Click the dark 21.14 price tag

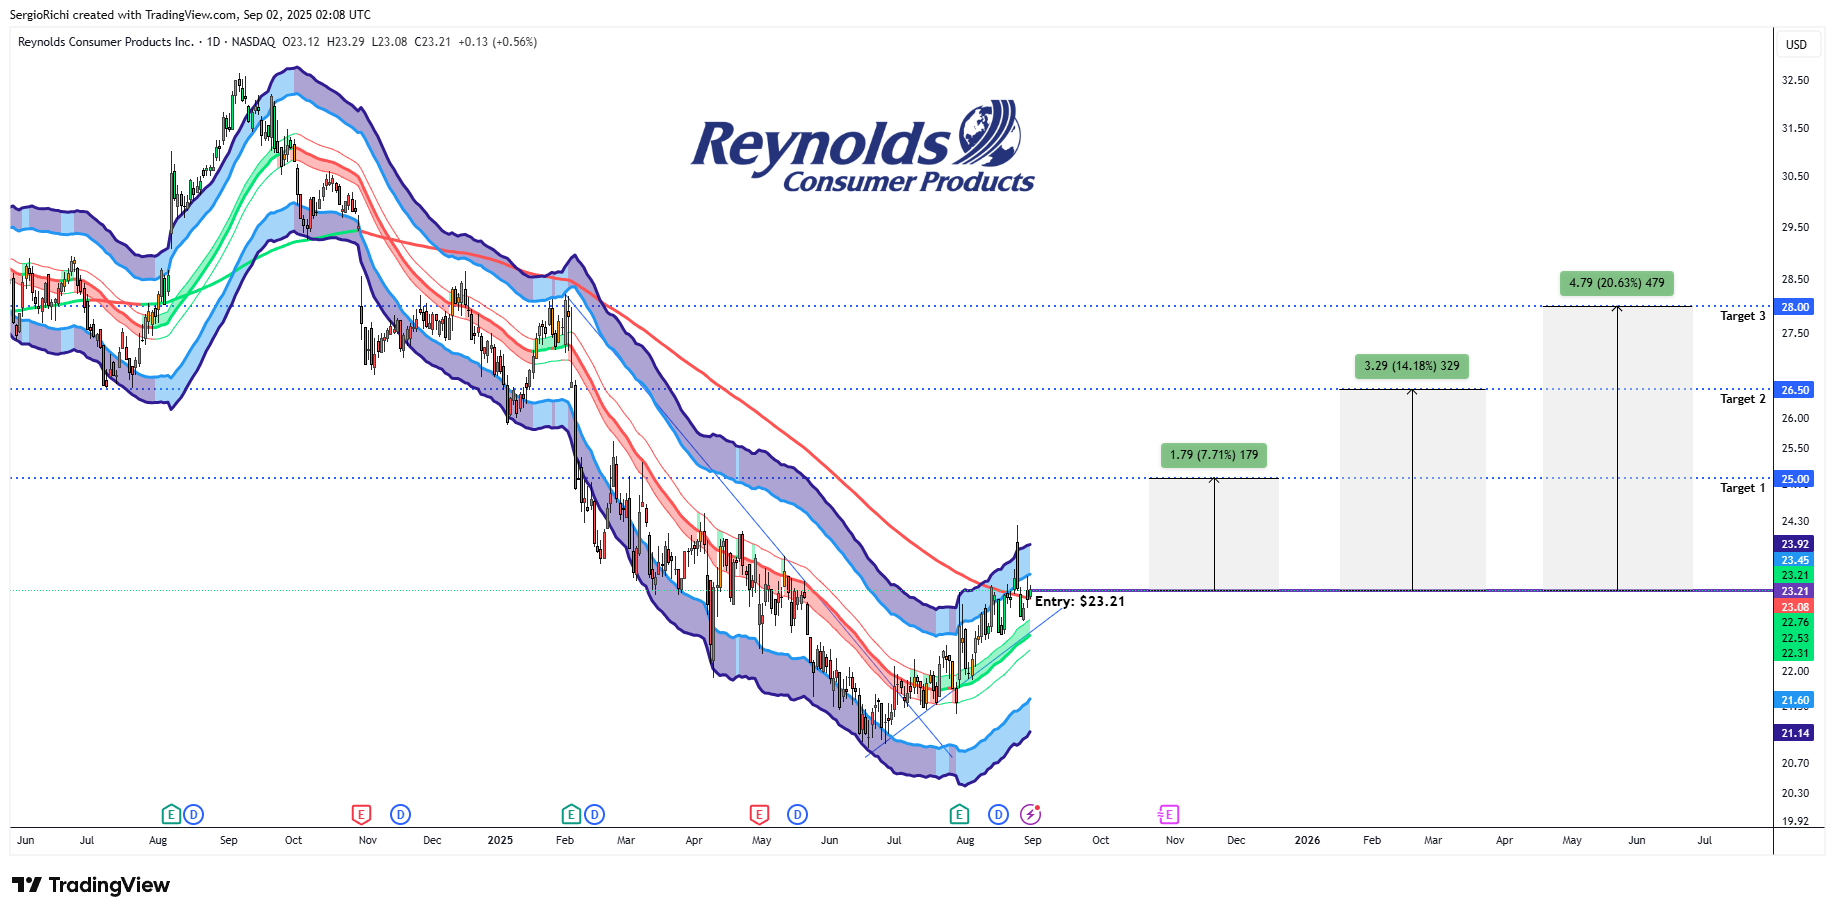(x=1795, y=733)
